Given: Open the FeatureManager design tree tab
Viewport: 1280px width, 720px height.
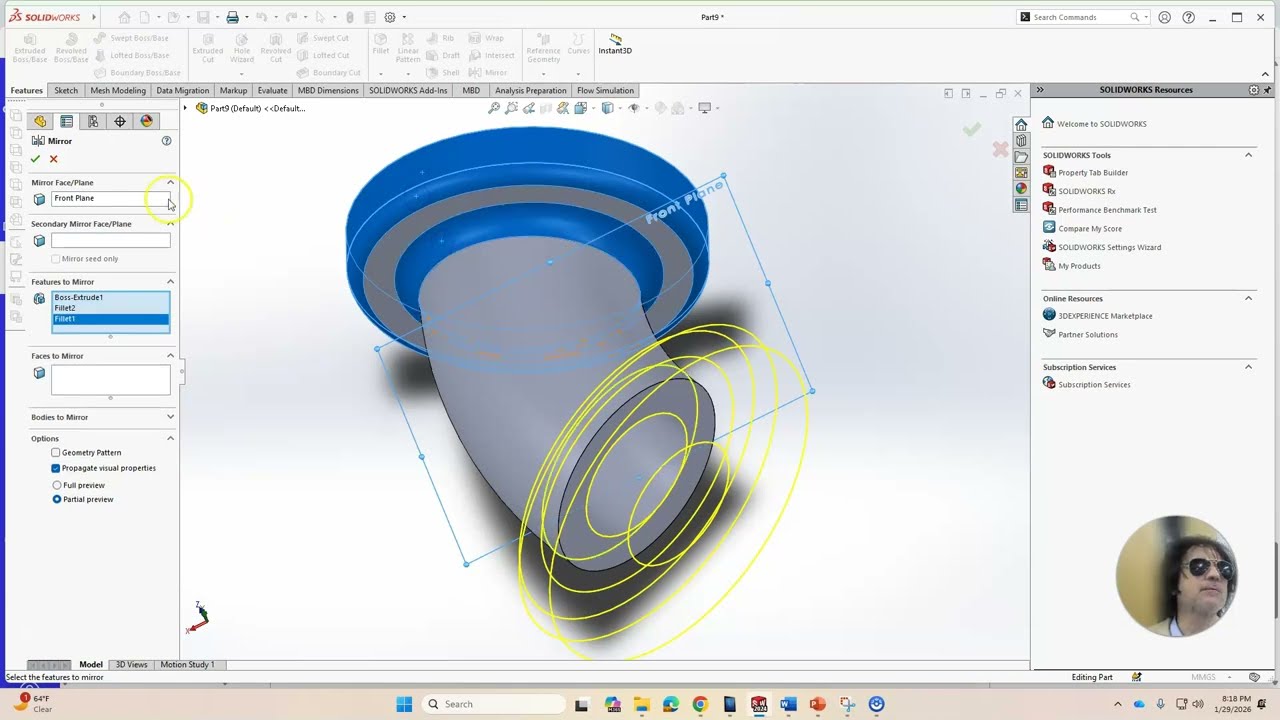Looking at the screenshot, I should [40, 121].
